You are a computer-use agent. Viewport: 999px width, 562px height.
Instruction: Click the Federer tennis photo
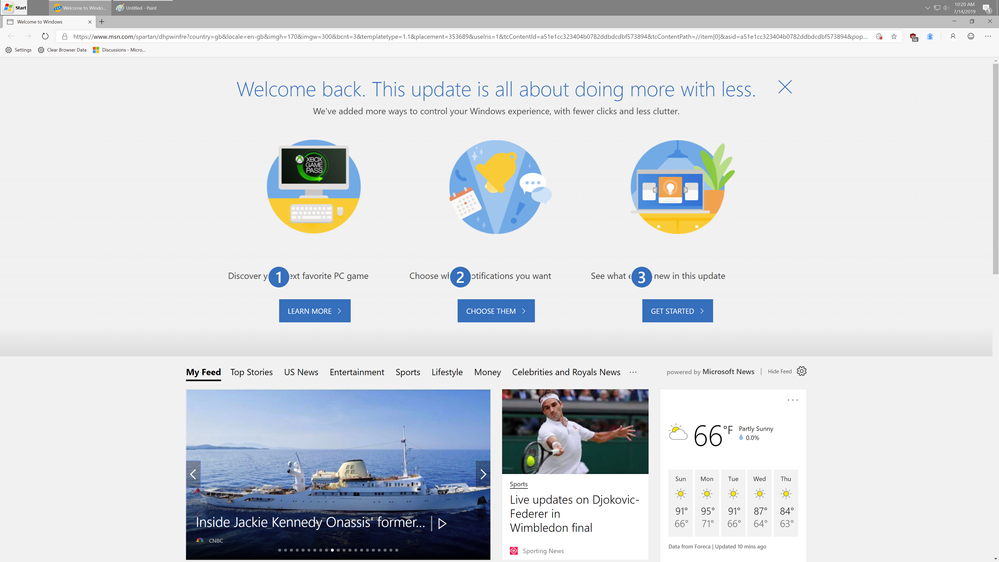pos(575,431)
